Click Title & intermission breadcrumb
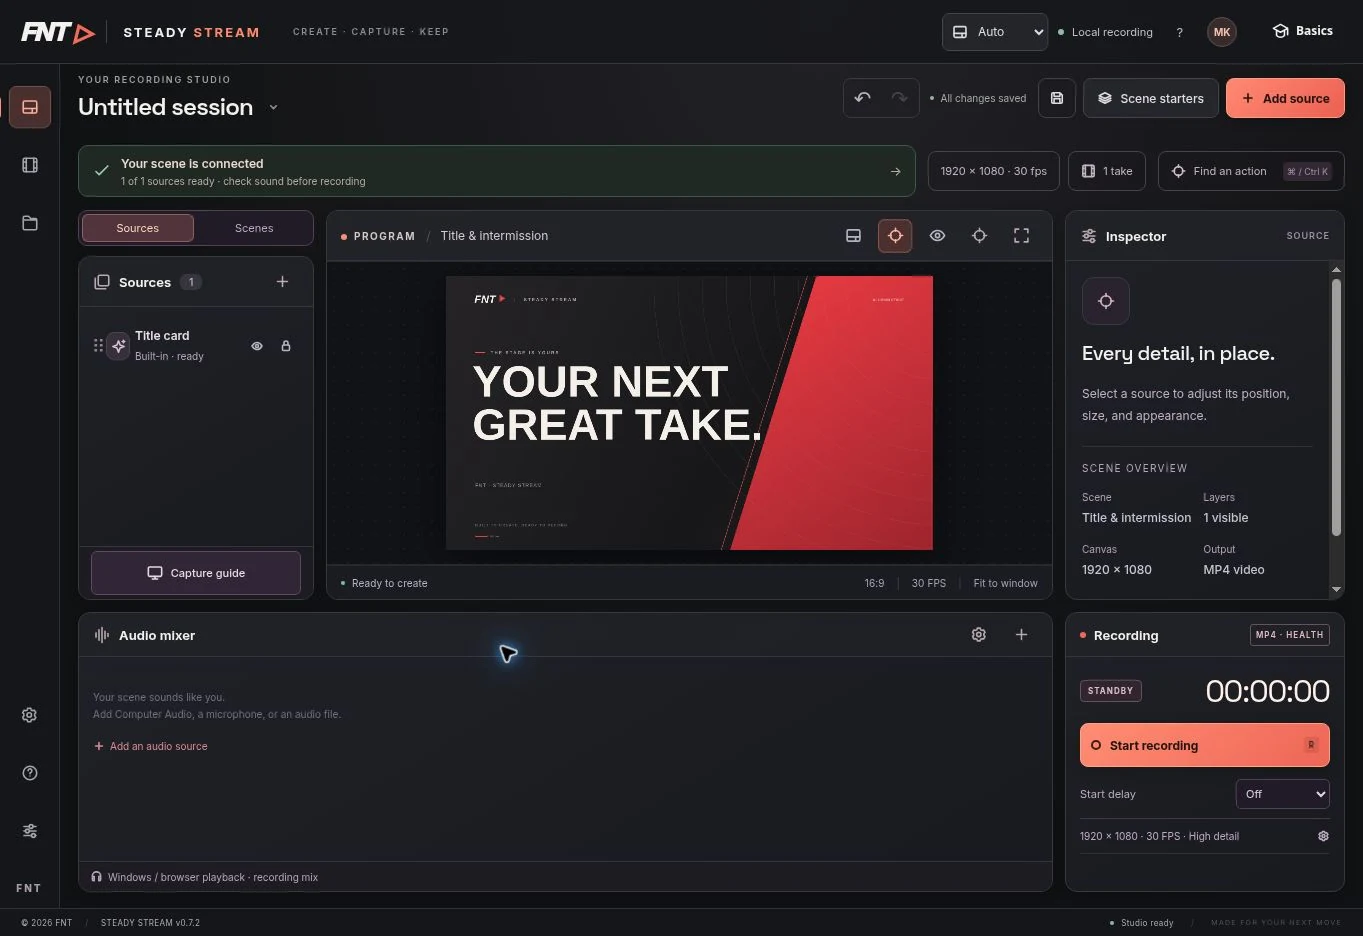The height and width of the screenshot is (936, 1363). [494, 236]
